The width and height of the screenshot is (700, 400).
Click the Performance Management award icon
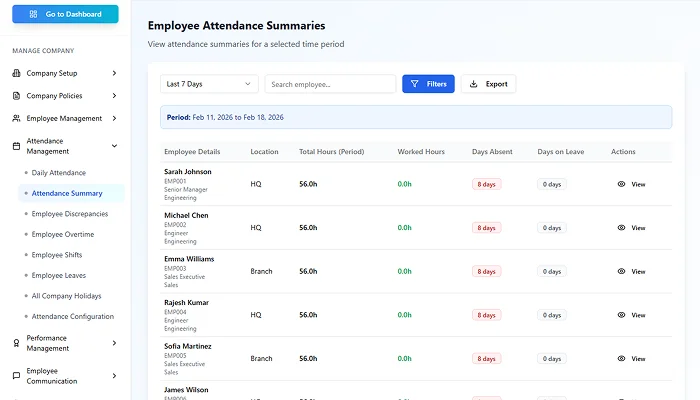pyautogui.click(x=16, y=343)
